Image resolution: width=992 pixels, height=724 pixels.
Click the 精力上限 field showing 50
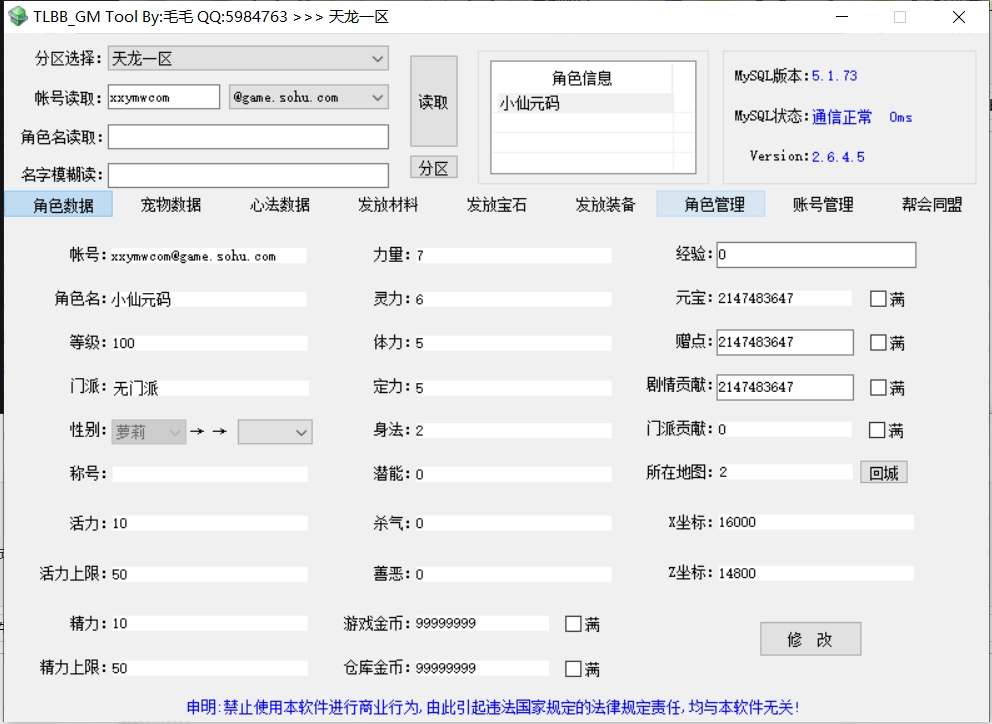pyautogui.click(x=209, y=668)
